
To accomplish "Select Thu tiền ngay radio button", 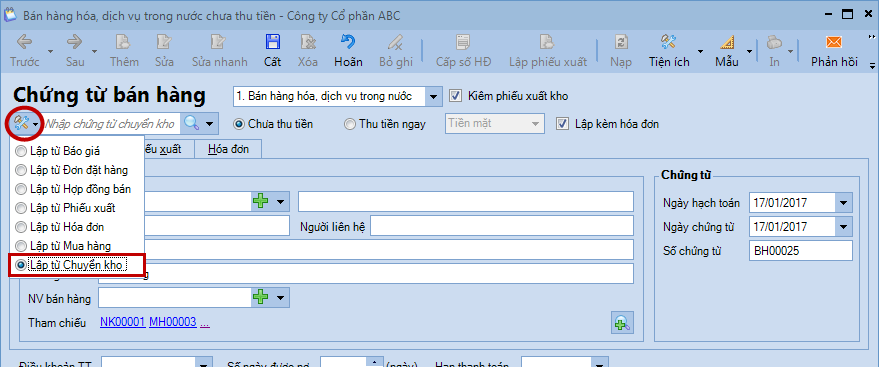I will [x=349, y=124].
